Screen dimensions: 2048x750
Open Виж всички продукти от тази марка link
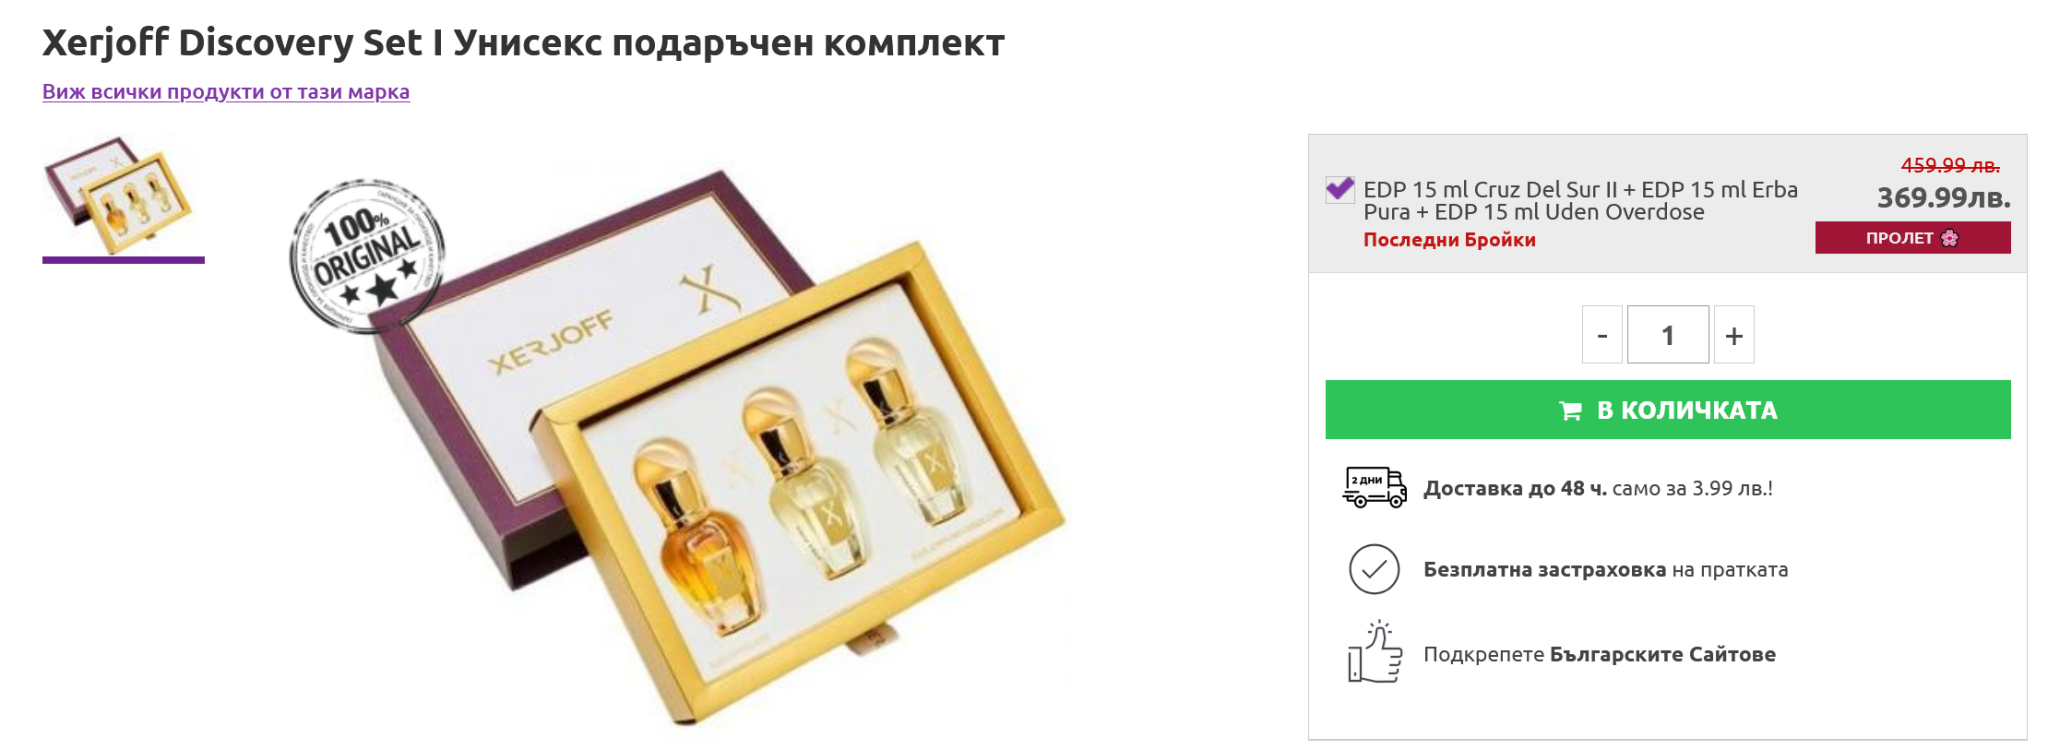(x=226, y=92)
